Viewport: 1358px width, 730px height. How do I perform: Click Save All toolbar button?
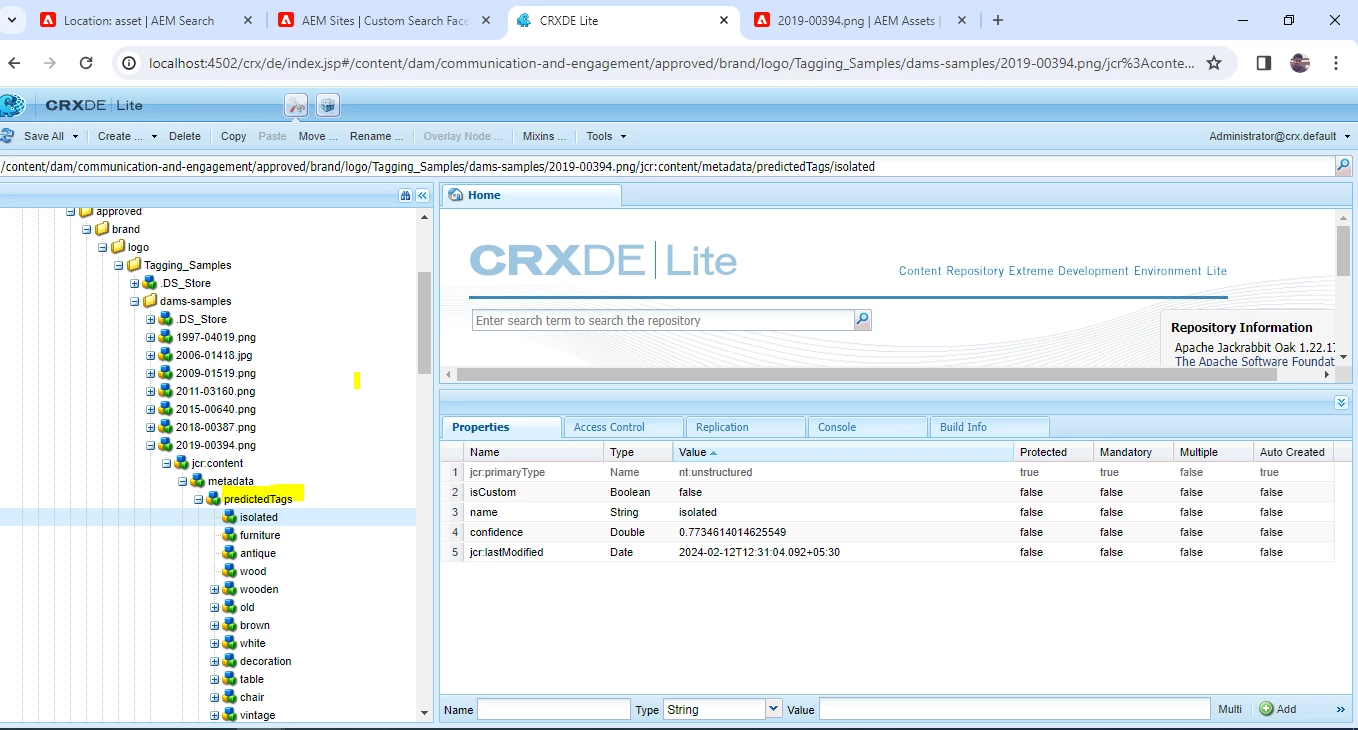44,136
